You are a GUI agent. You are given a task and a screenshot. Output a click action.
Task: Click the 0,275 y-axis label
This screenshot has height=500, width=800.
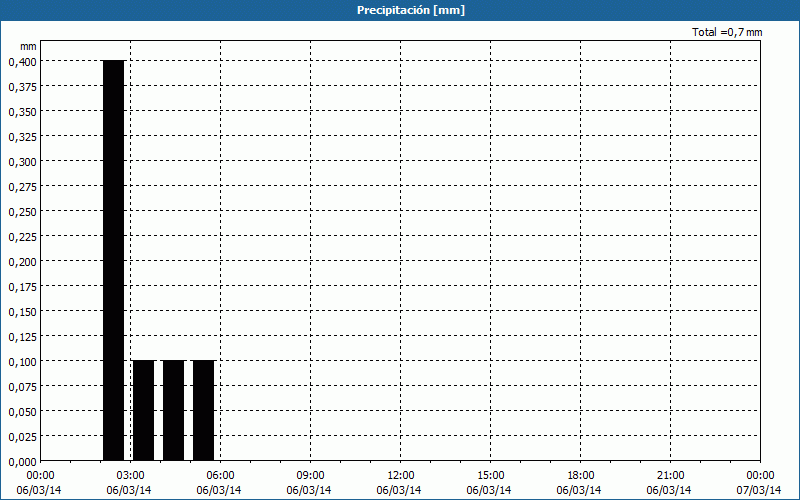pos(22,187)
